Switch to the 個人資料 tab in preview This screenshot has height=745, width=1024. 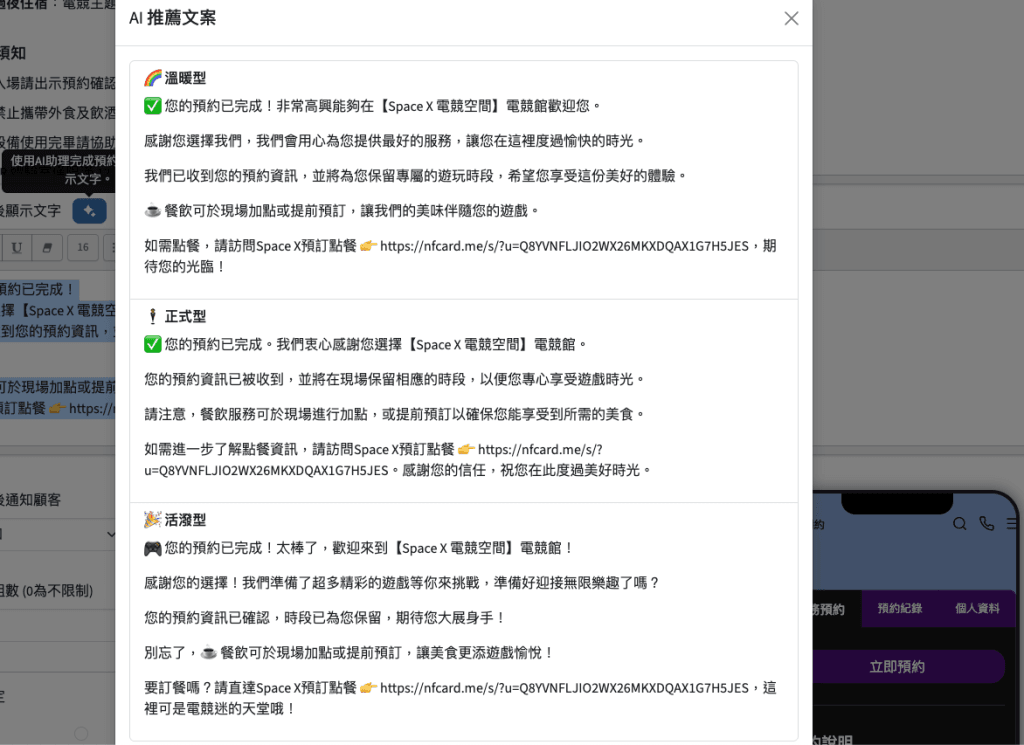tap(977, 609)
